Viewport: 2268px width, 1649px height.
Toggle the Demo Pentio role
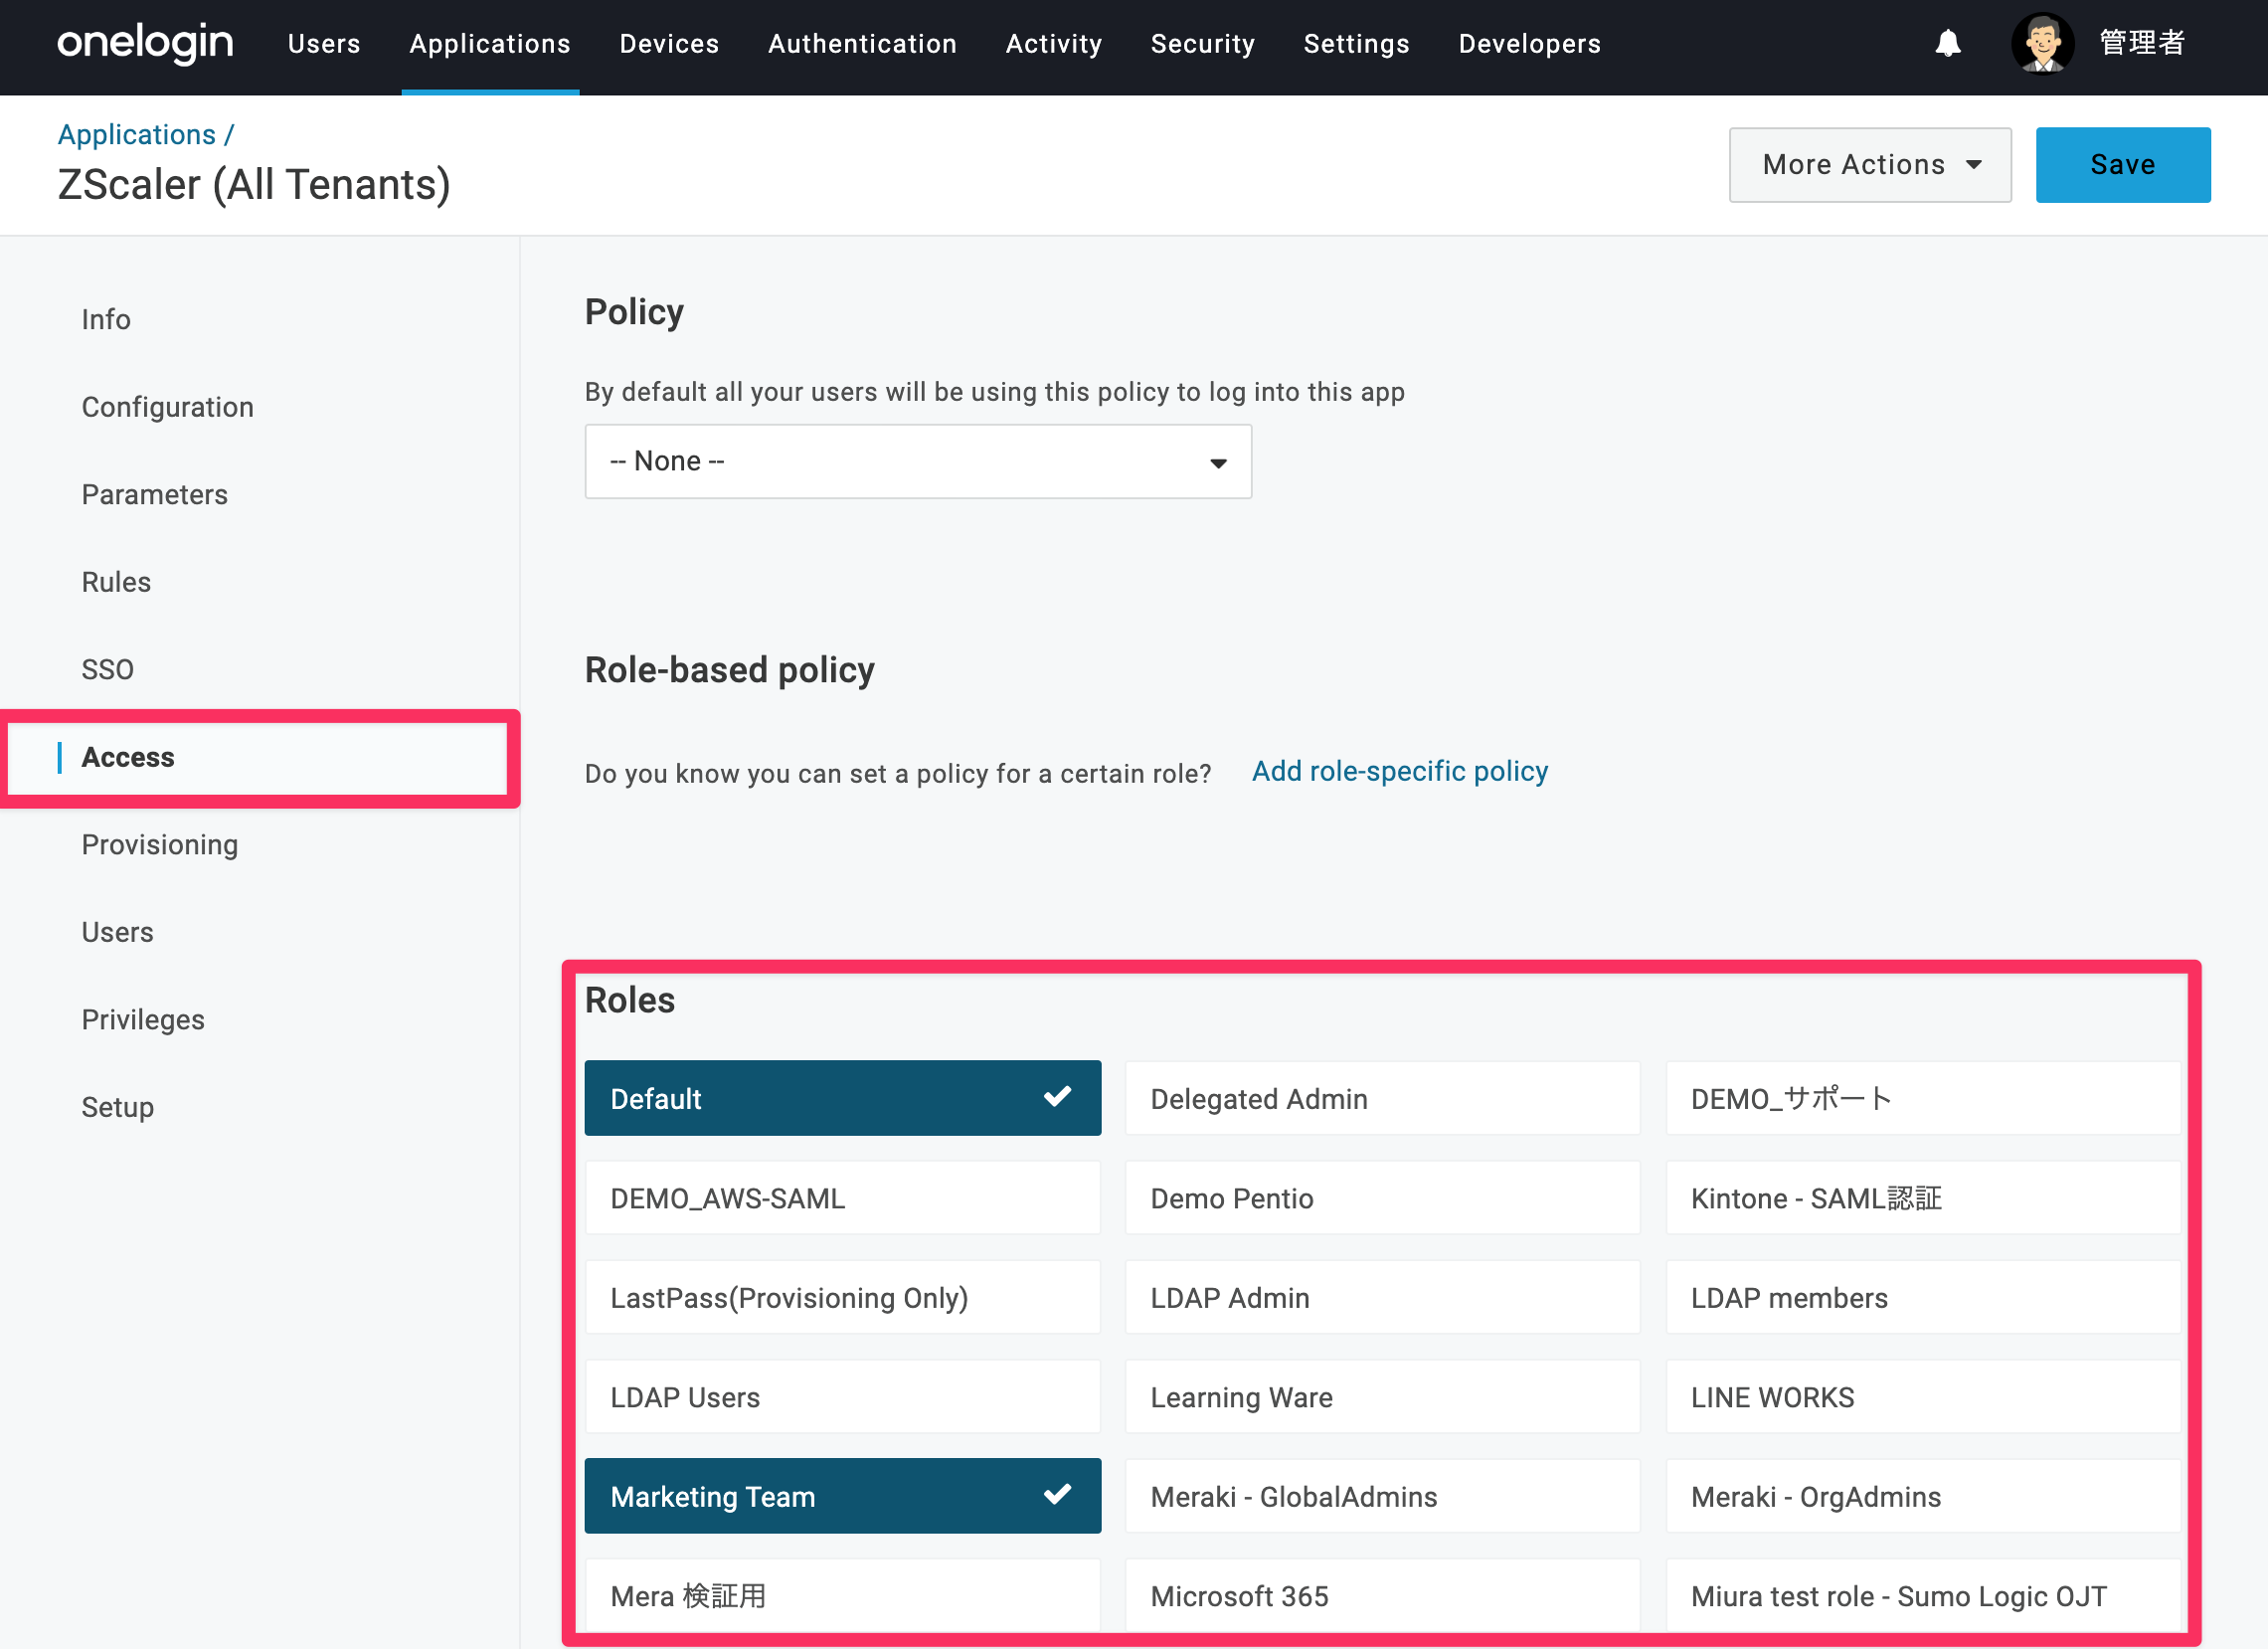[x=1383, y=1198]
